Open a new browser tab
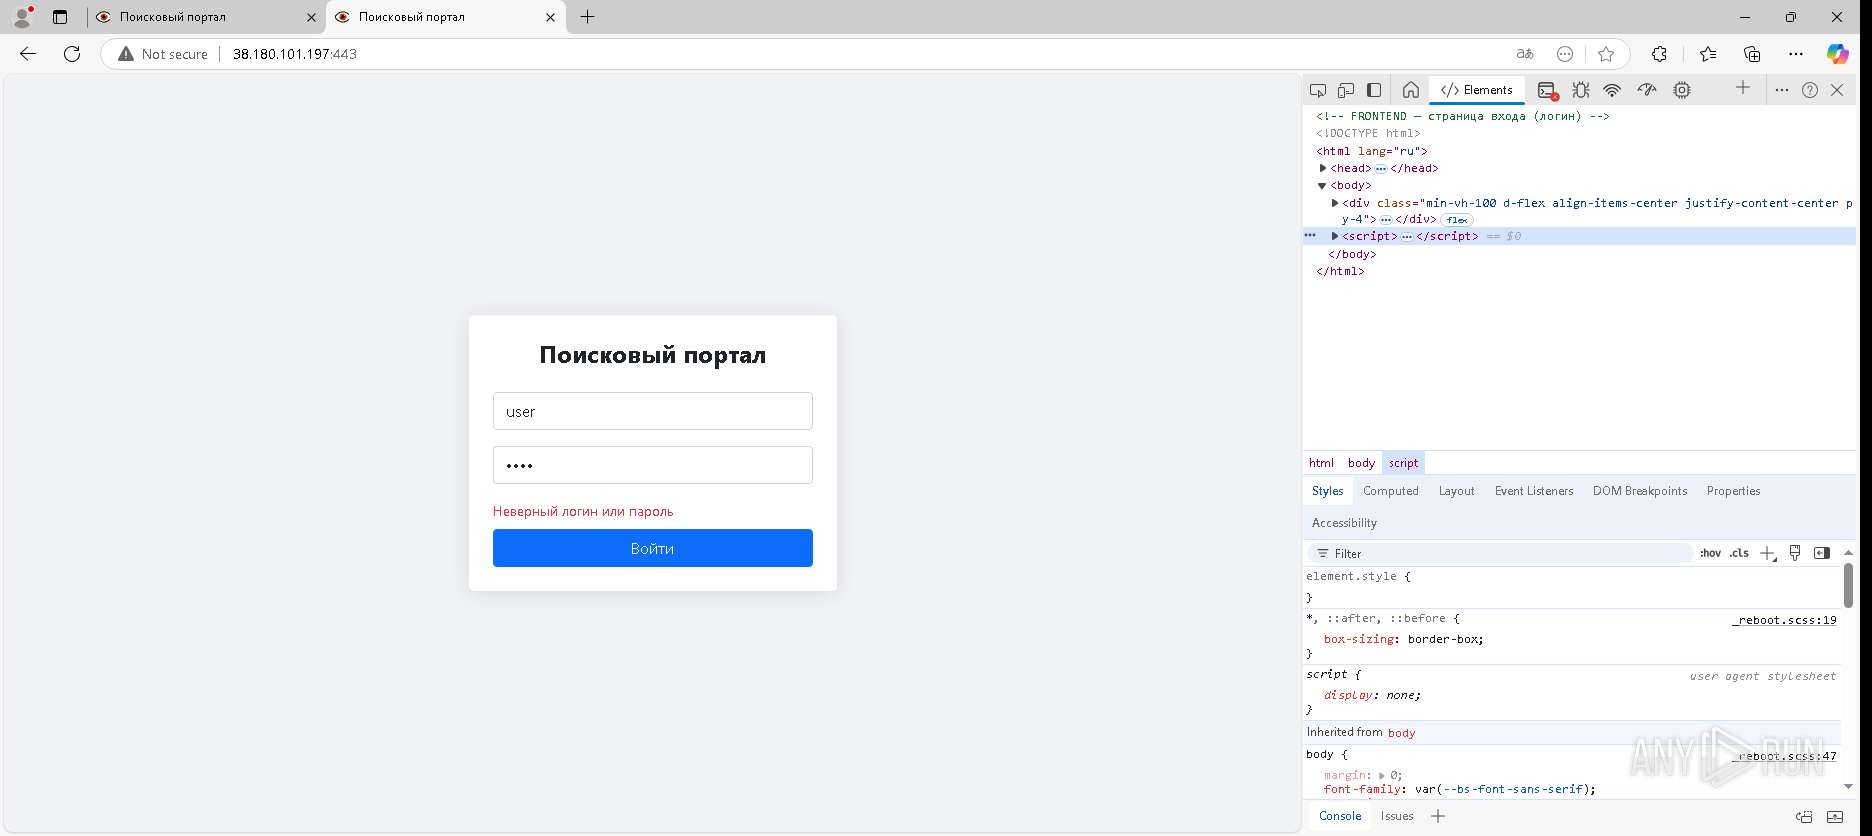Screen dimensions: 1872x836 pos(588,17)
